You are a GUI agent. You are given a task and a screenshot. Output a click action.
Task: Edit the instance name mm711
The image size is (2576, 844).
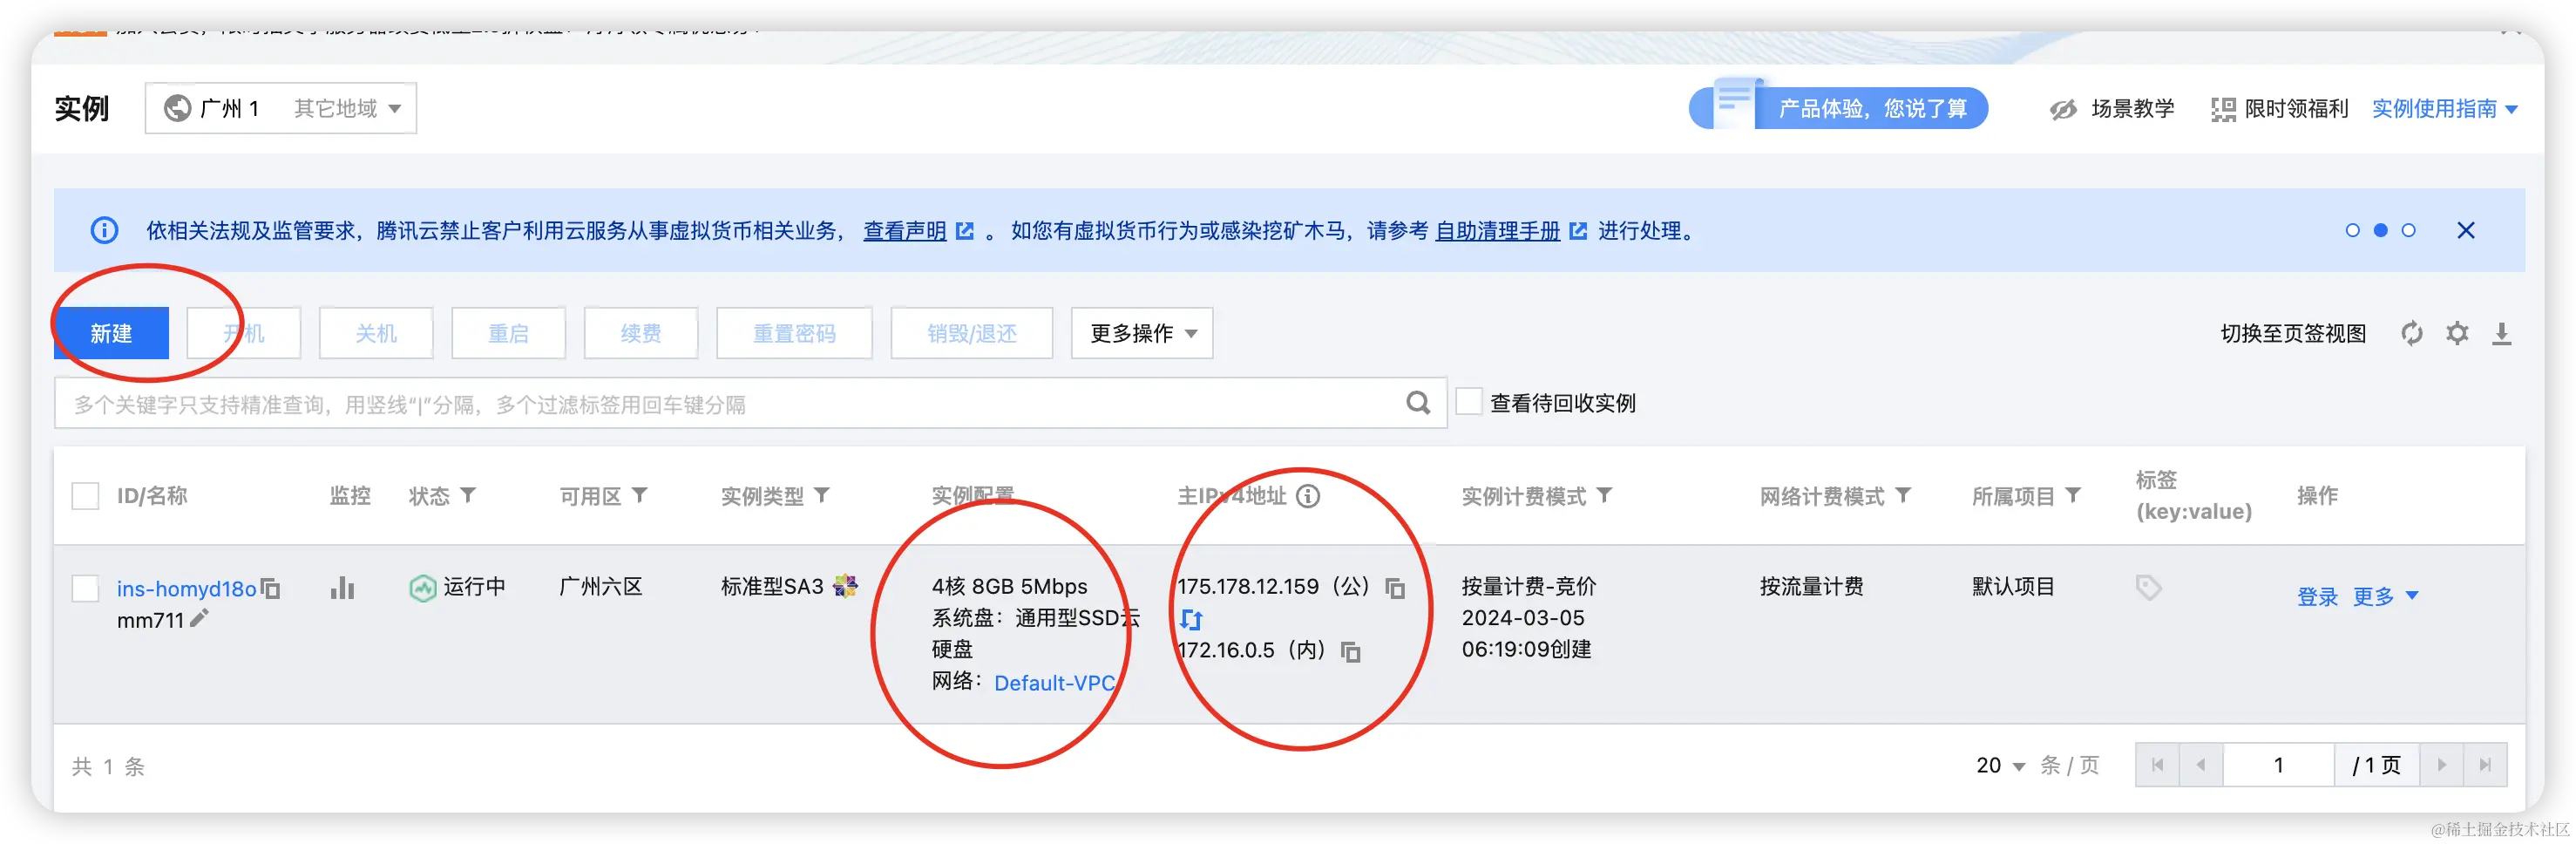[199, 619]
